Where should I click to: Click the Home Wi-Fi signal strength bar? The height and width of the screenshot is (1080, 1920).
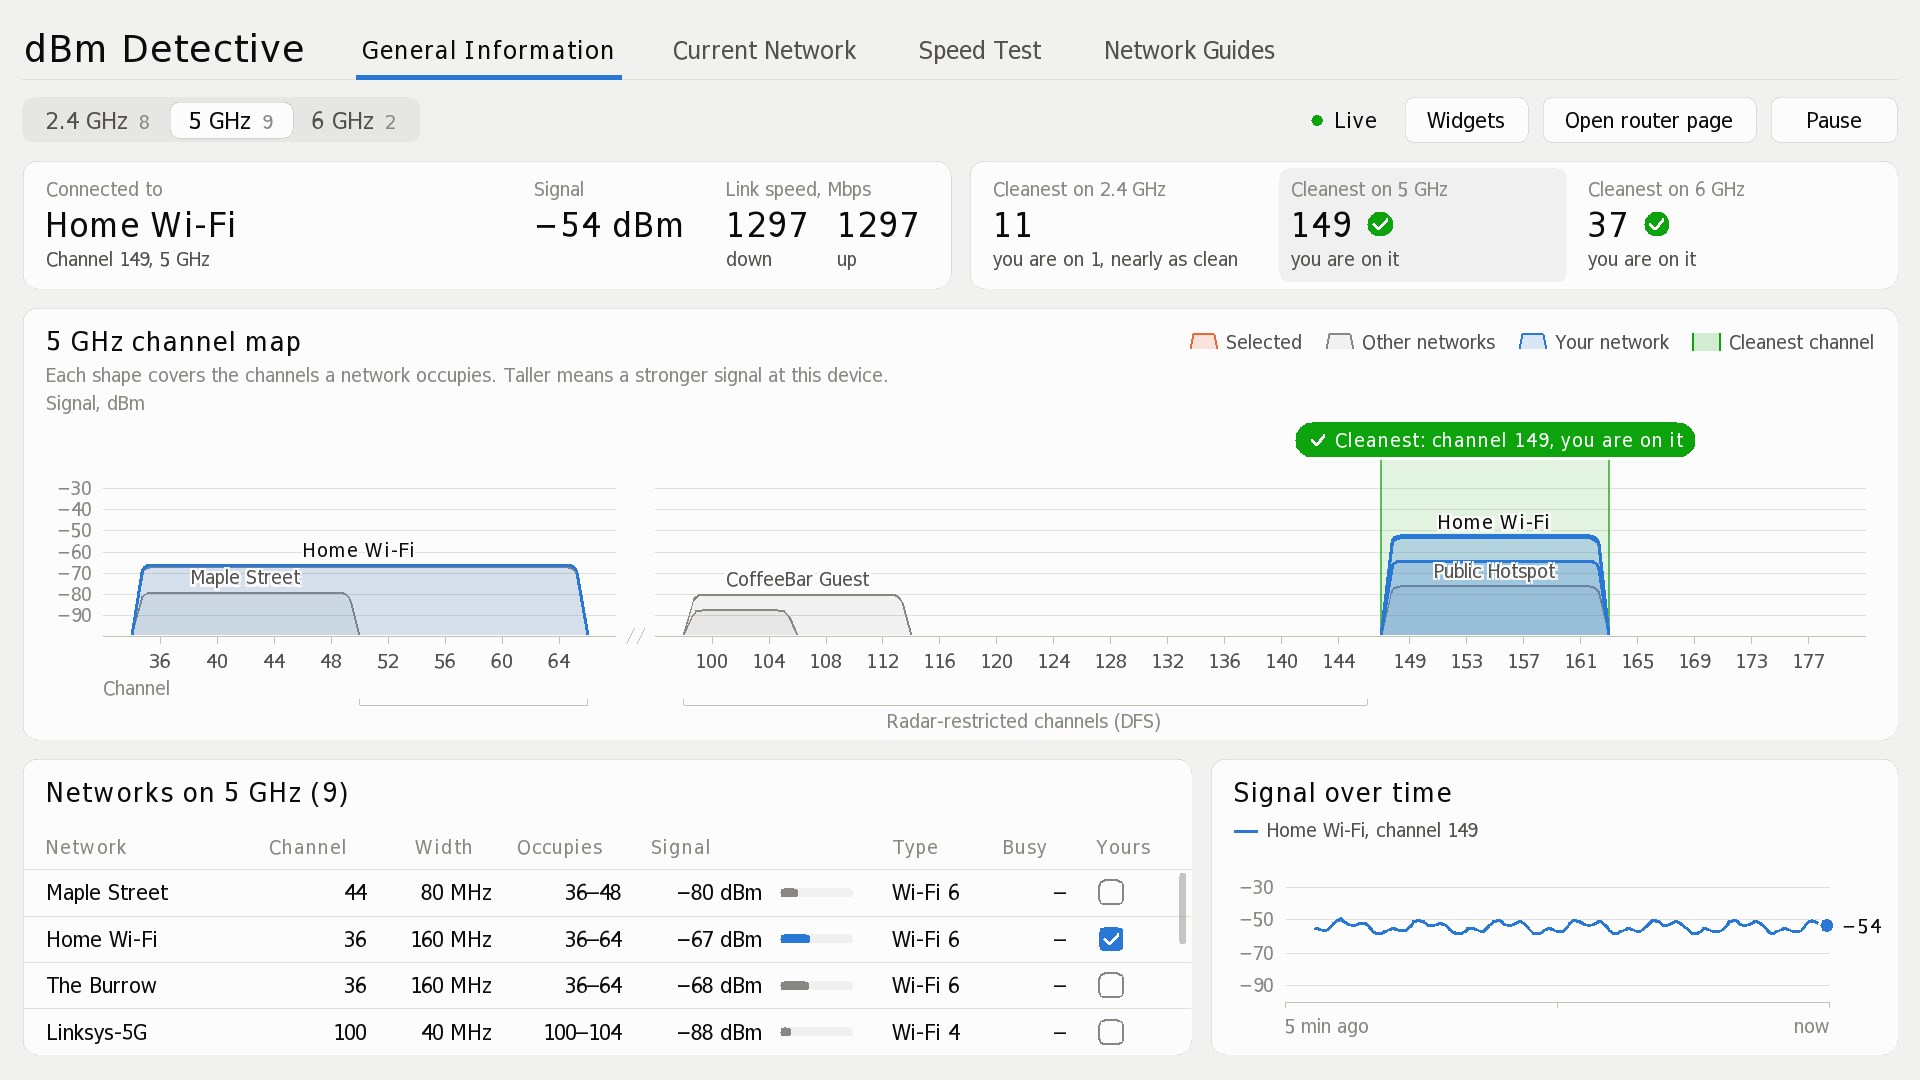(817, 939)
